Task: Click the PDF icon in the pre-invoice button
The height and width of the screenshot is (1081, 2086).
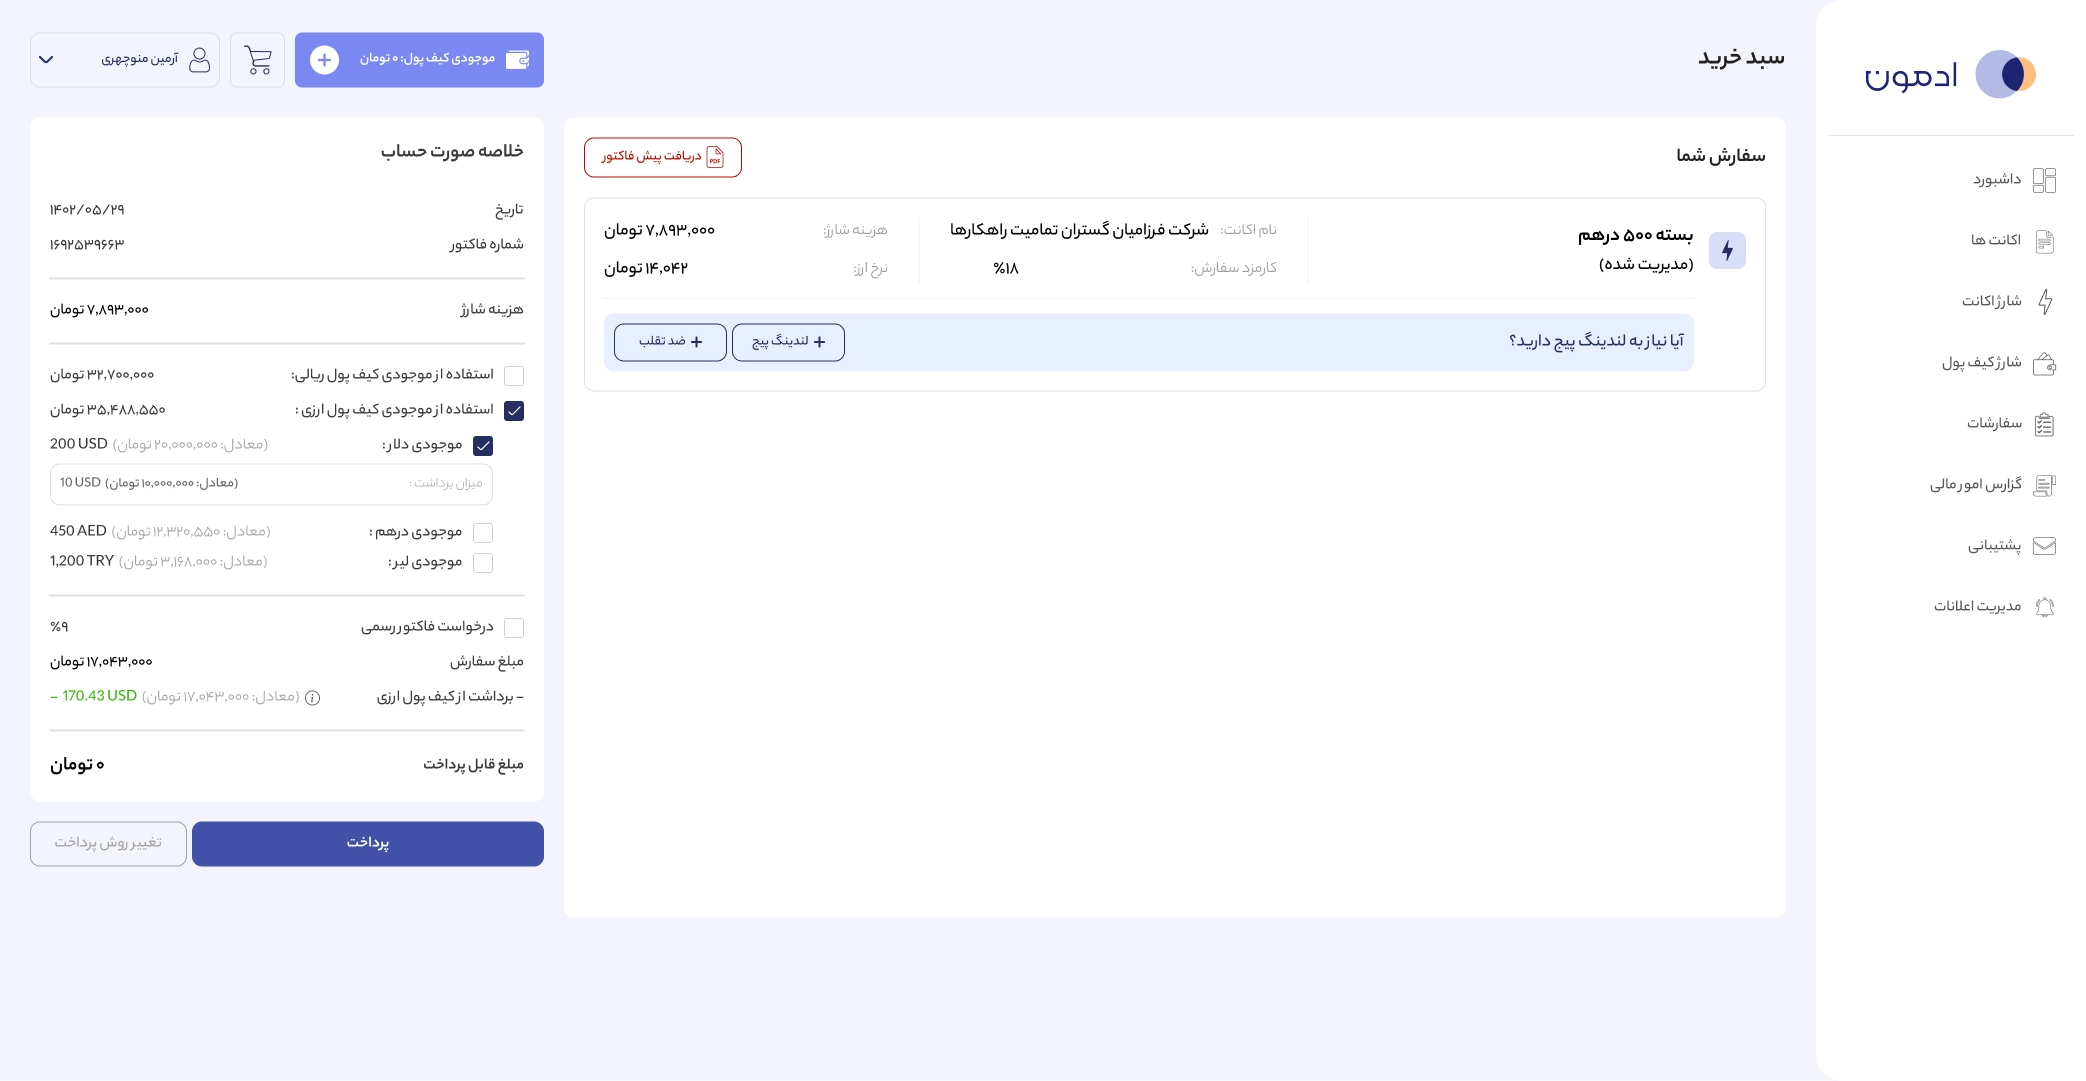Action: coord(715,157)
